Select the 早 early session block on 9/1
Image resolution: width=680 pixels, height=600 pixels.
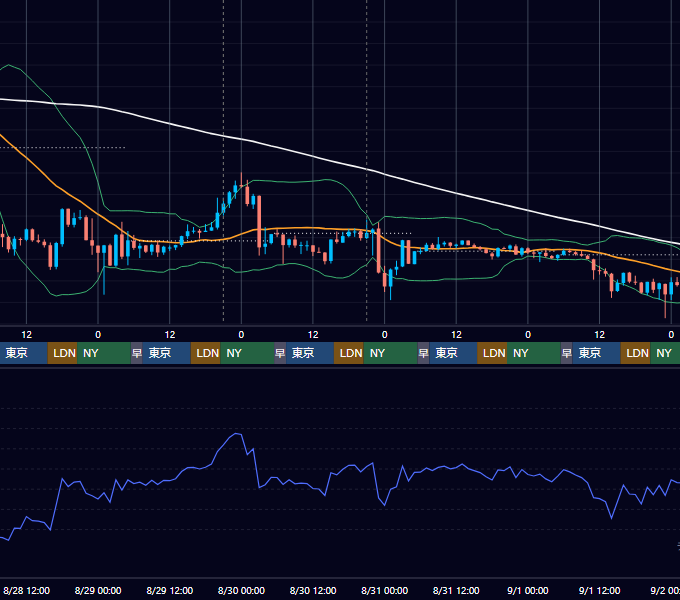click(x=566, y=353)
